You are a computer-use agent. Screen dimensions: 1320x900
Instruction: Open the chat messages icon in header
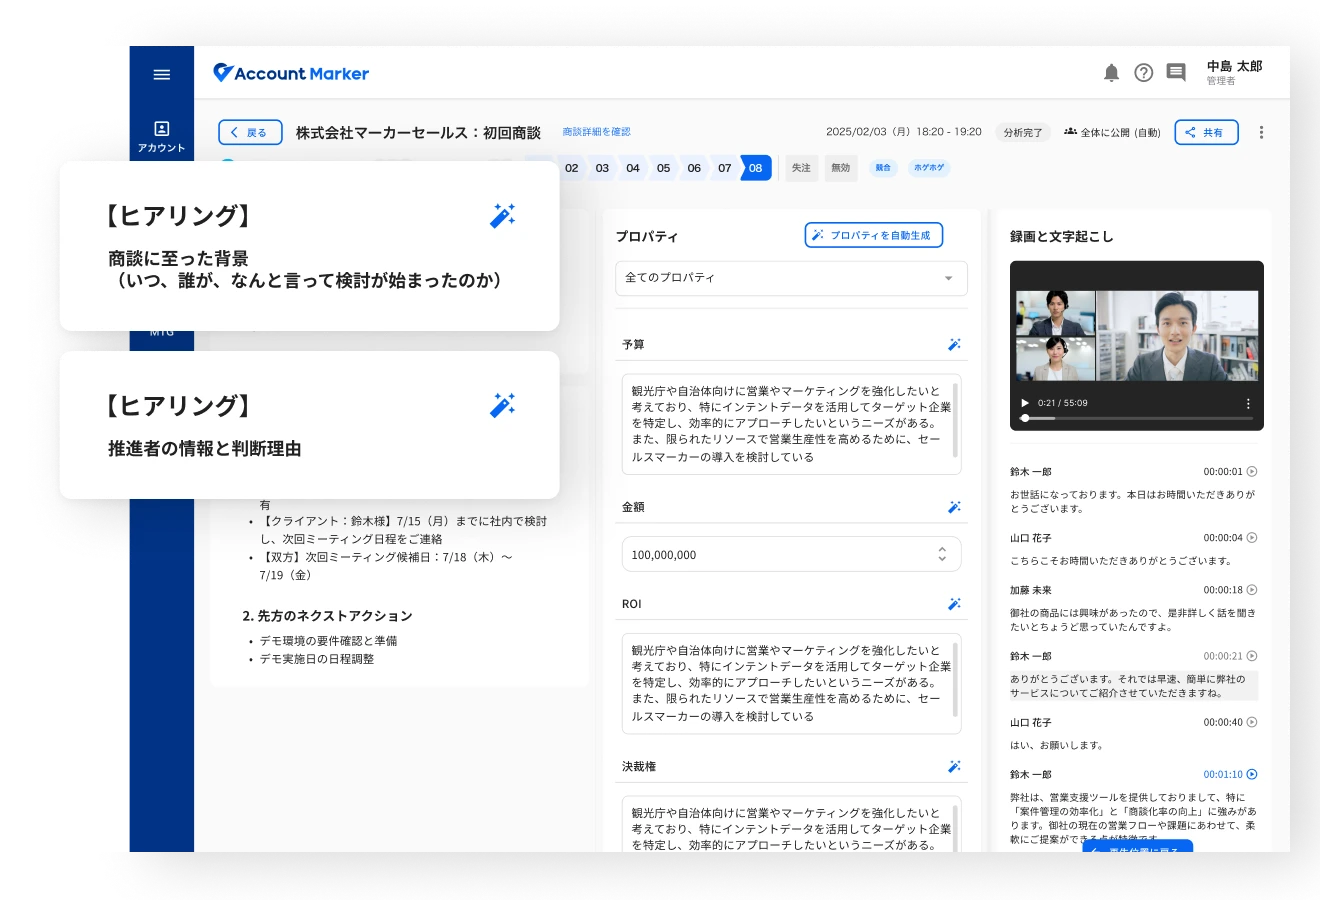pyautogui.click(x=1176, y=73)
